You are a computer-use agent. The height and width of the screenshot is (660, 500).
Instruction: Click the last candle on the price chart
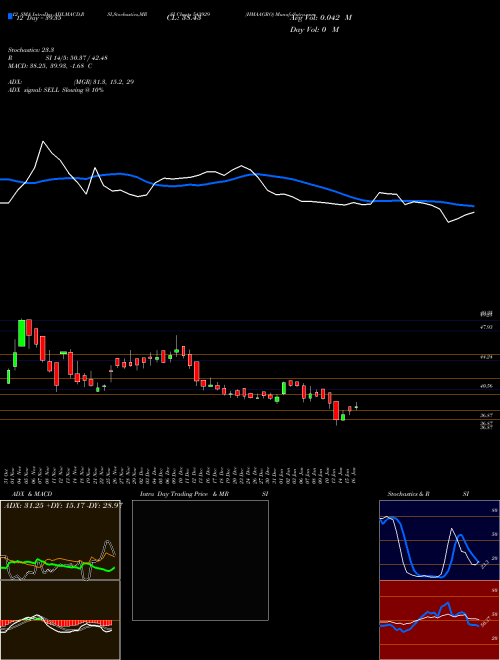click(356, 406)
